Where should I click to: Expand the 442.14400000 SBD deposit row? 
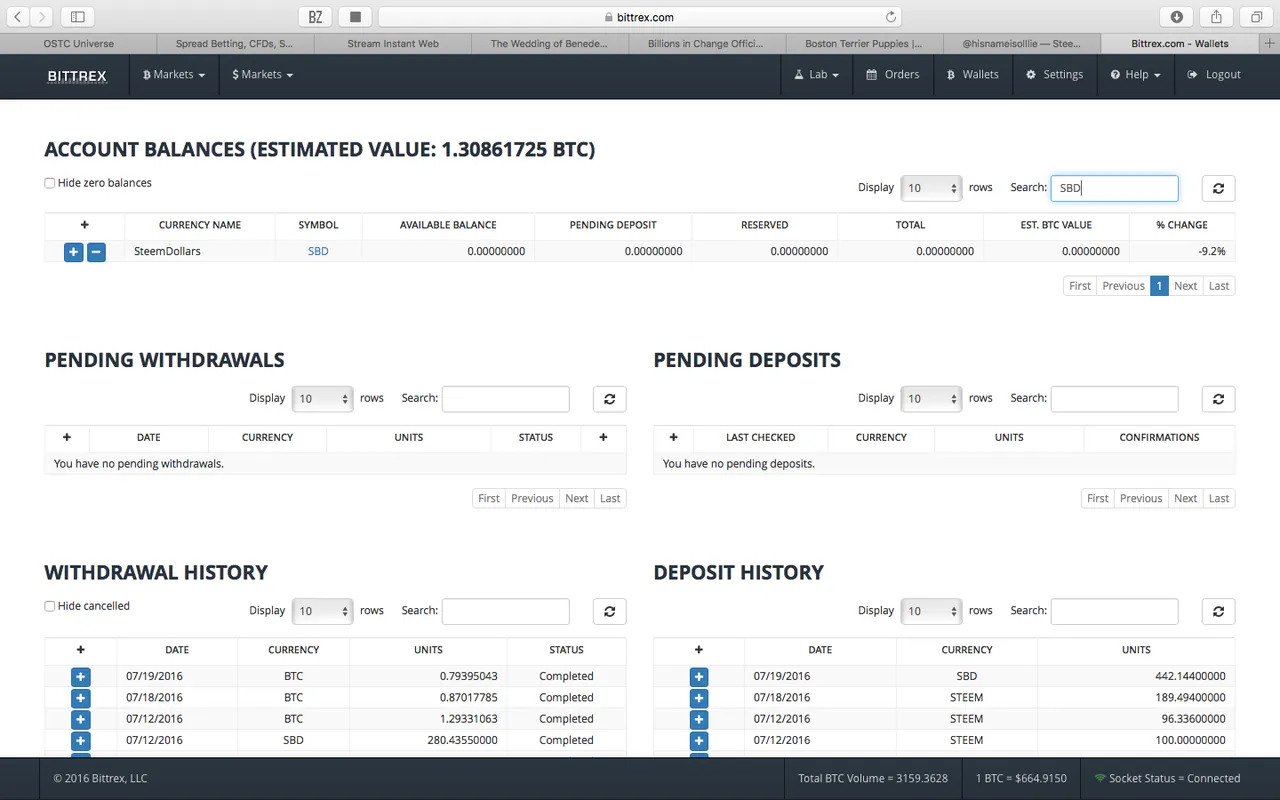[x=699, y=677]
